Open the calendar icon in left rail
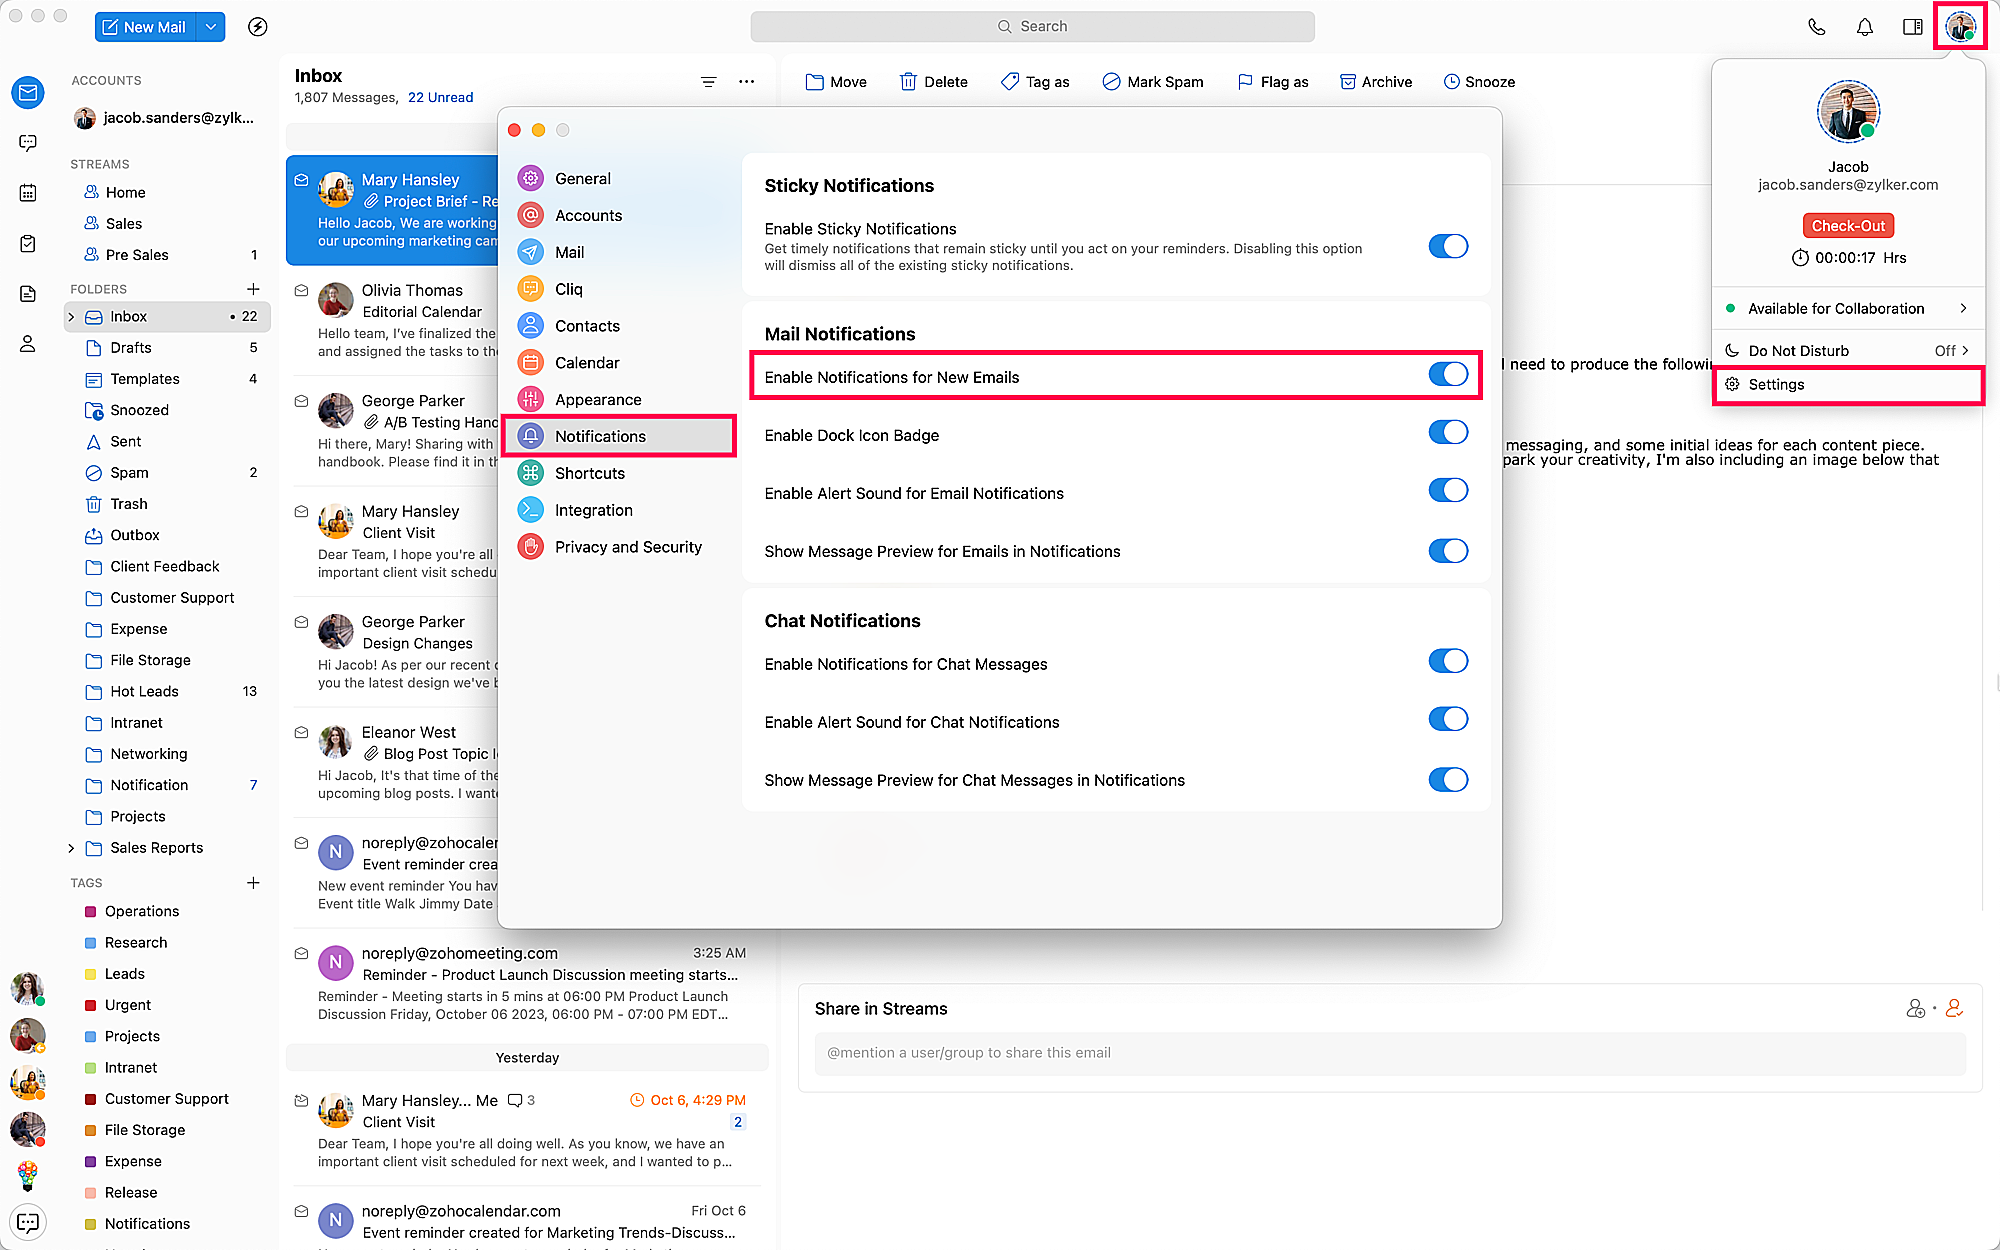Image resolution: width=2000 pixels, height=1250 pixels. pos(28,193)
